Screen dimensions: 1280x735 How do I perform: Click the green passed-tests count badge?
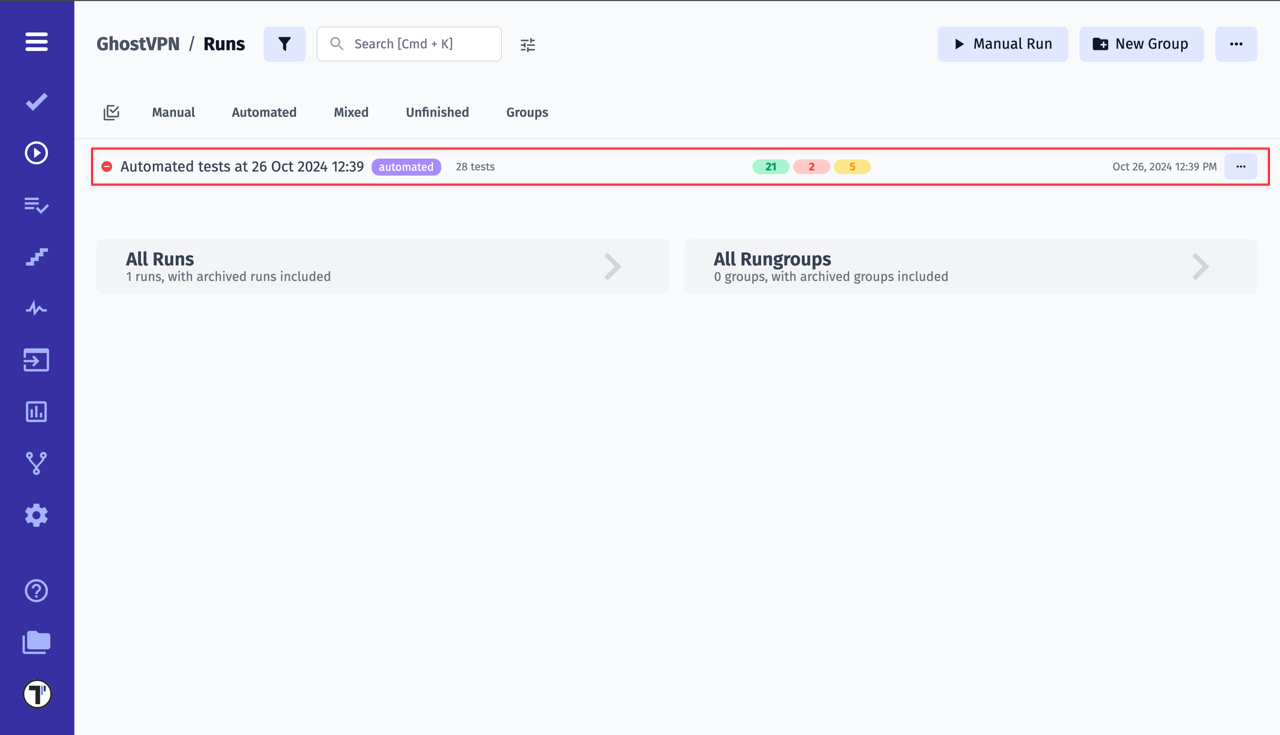770,166
